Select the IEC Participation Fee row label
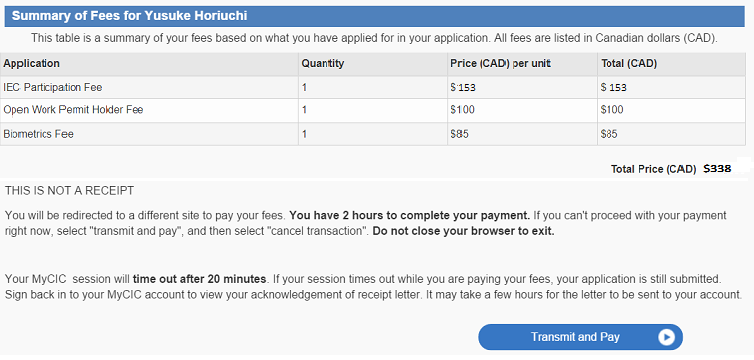The height and width of the screenshot is (360, 754). 53,87
